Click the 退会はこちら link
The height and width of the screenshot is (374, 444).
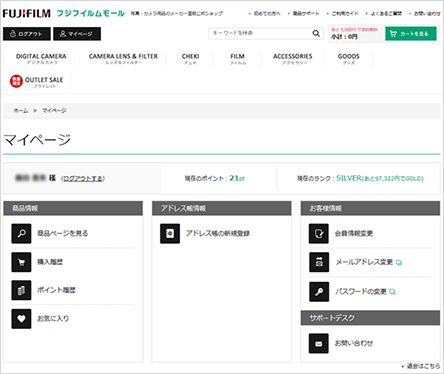[423, 366]
